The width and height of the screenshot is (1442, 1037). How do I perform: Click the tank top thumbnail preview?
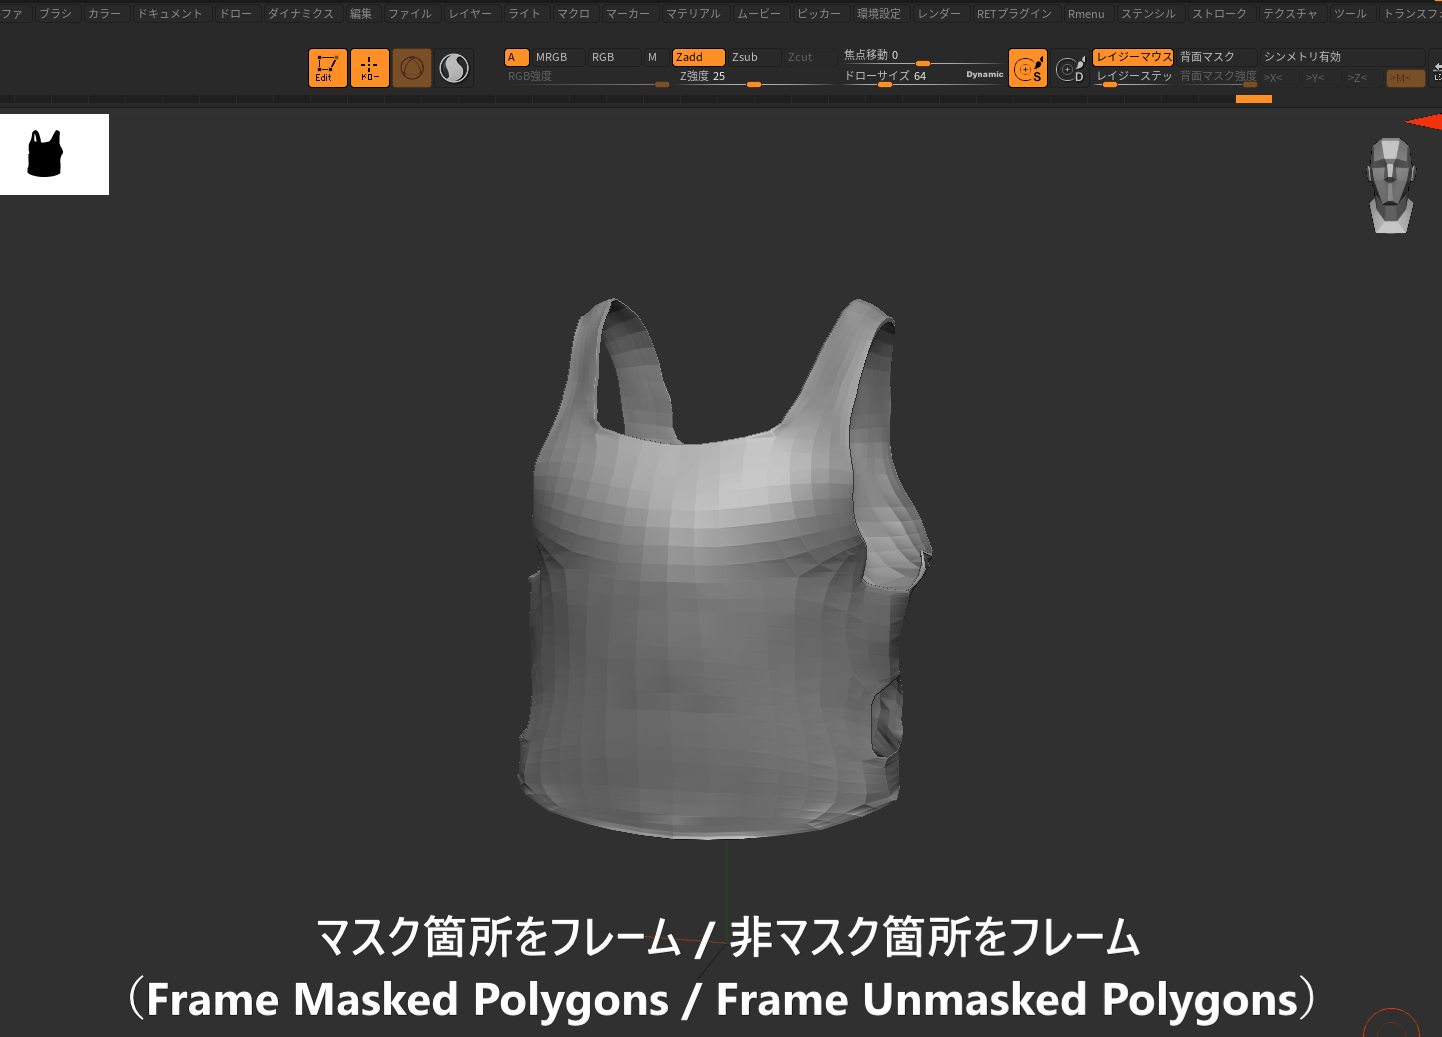click(x=54, y=154)
